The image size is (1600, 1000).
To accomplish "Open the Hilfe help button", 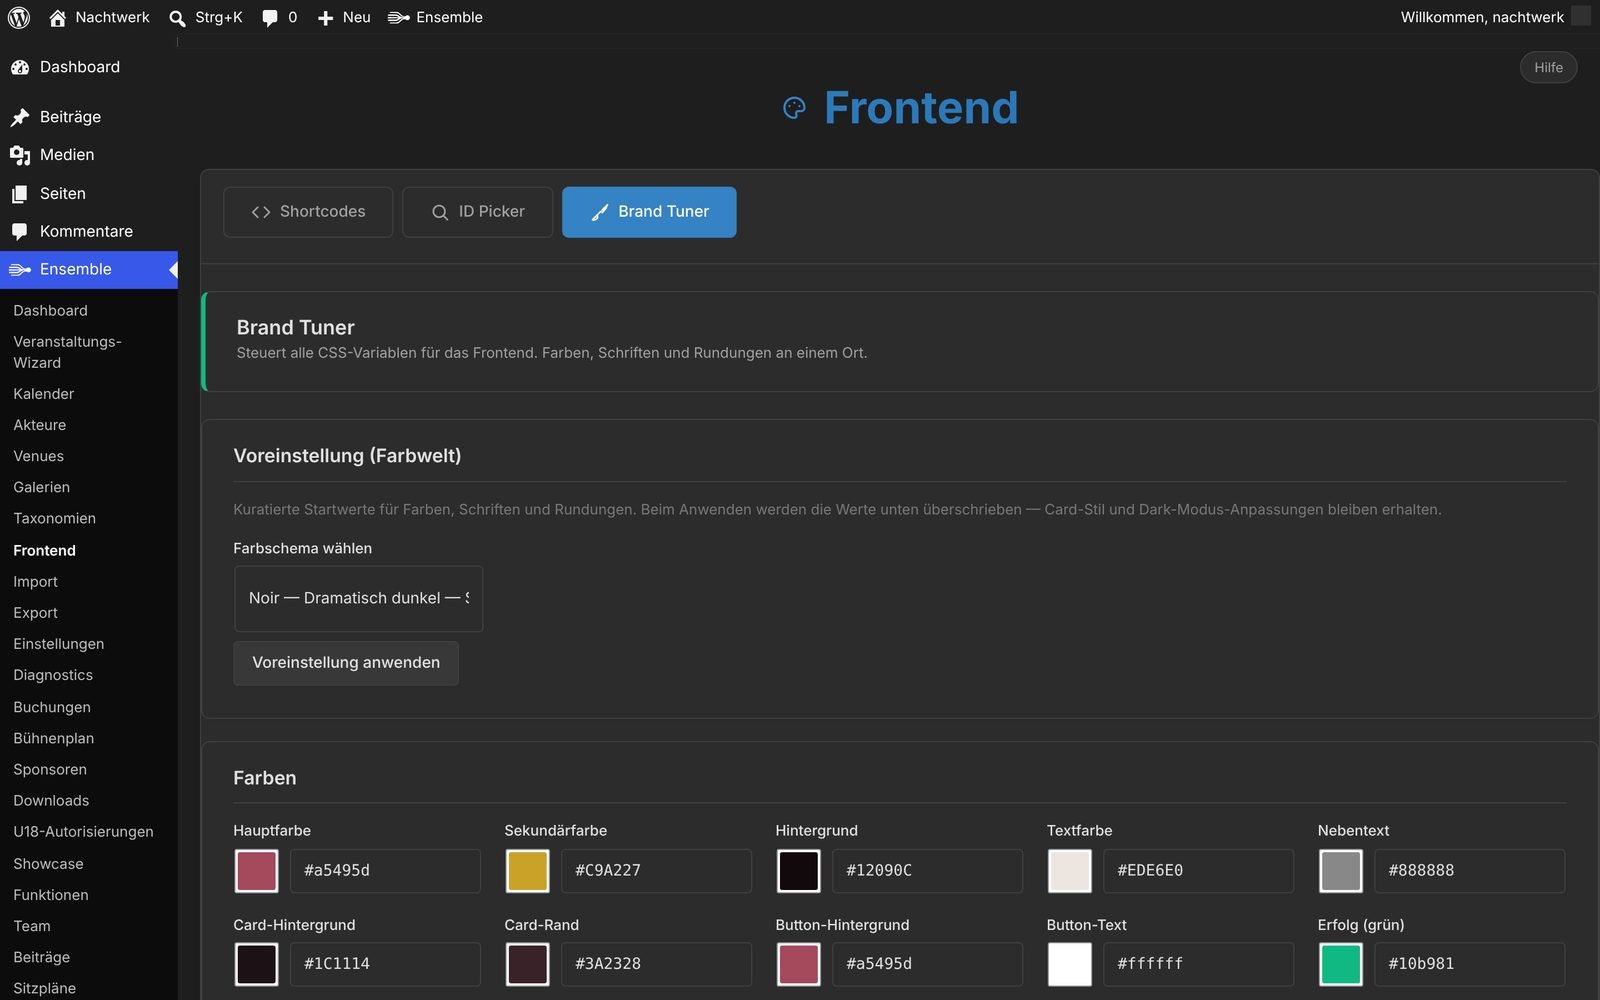I will (1548, 67).
